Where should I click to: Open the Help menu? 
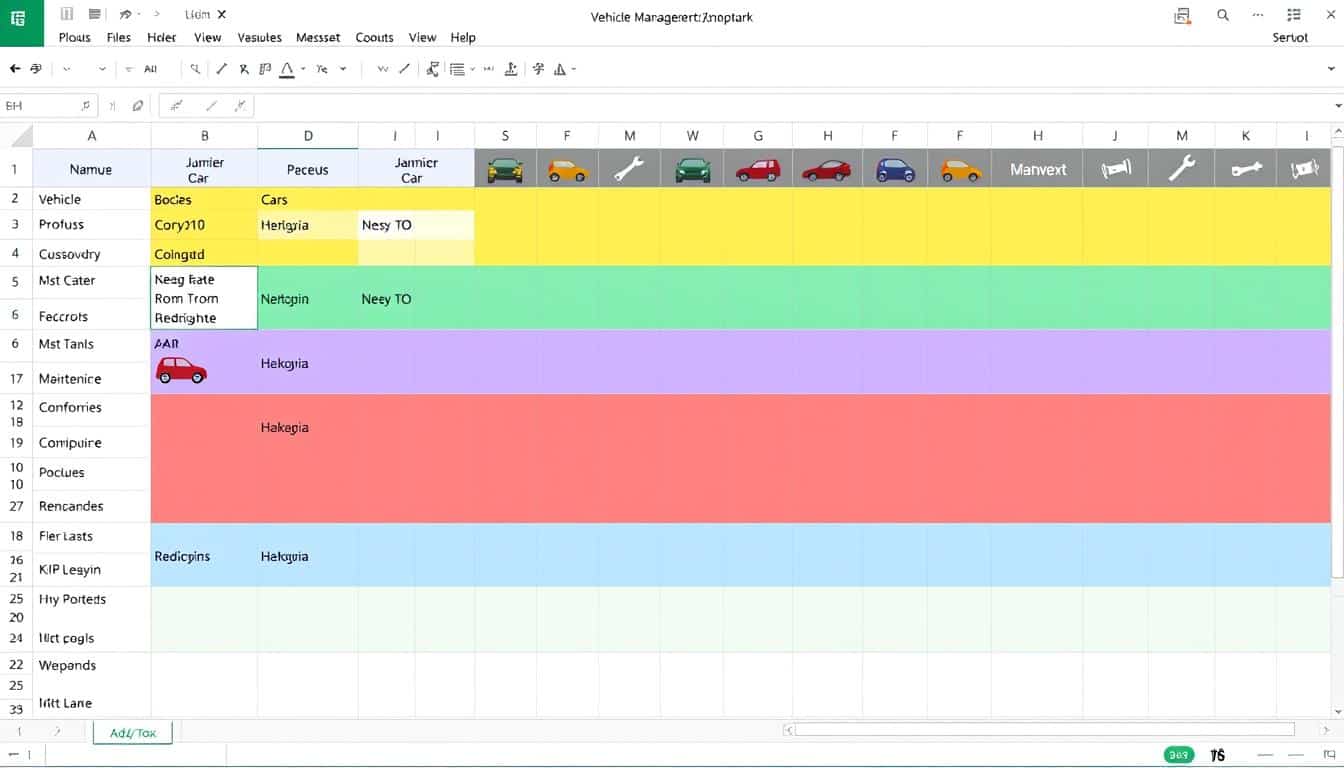tap(463, 37)
